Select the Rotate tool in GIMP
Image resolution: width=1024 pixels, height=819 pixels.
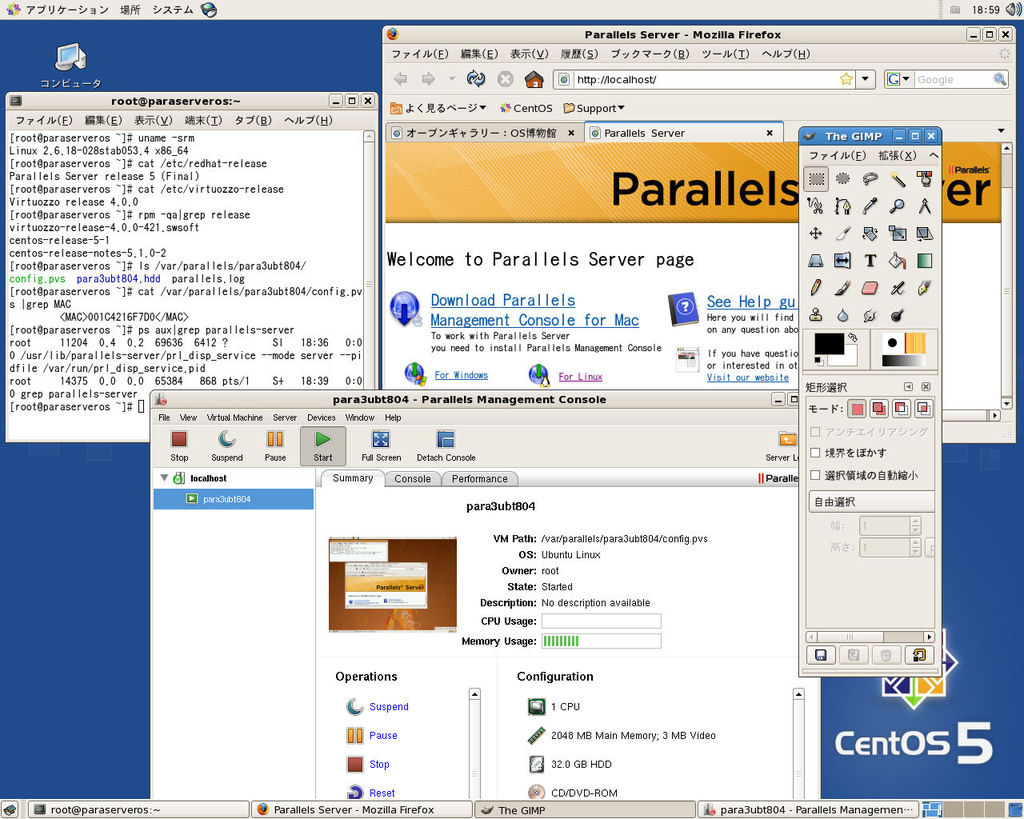coord(870,233)
